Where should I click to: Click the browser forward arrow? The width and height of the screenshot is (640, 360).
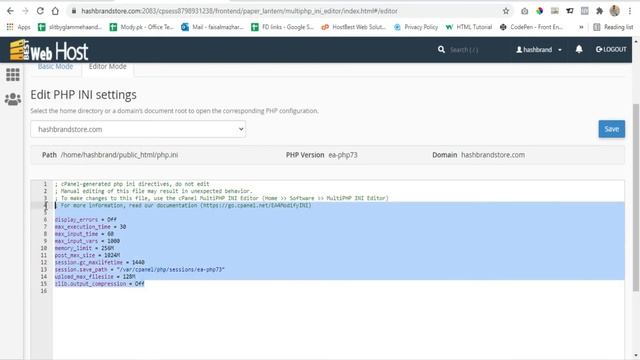click(x=25, y=11)
